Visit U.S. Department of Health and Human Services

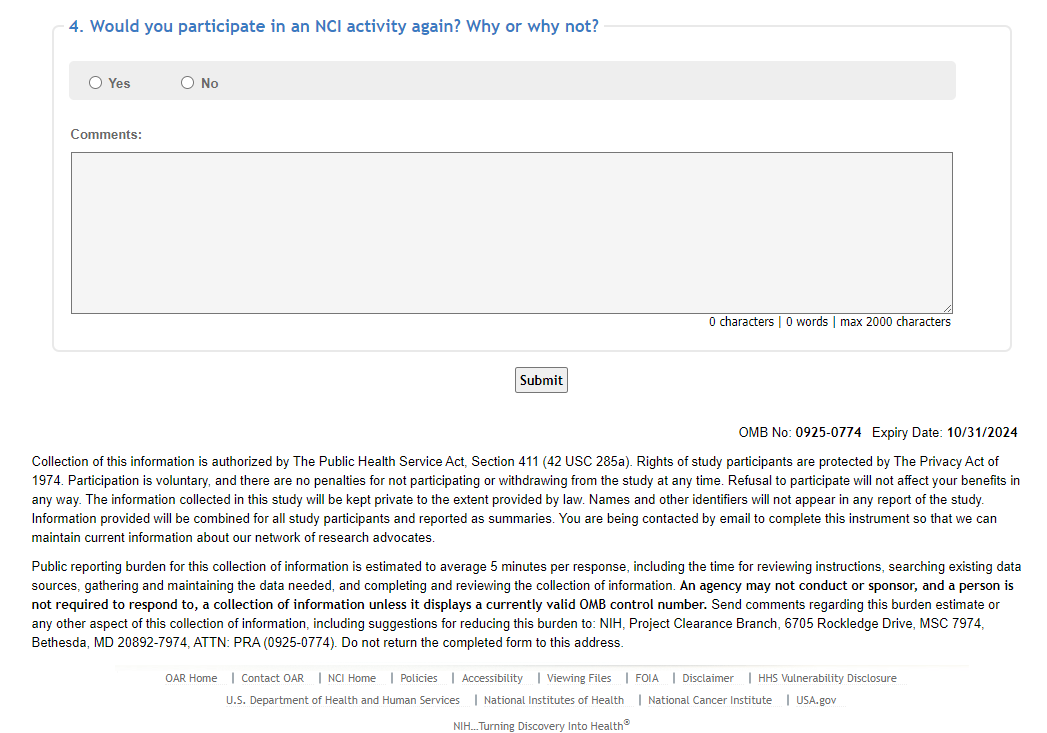point(343,700)
